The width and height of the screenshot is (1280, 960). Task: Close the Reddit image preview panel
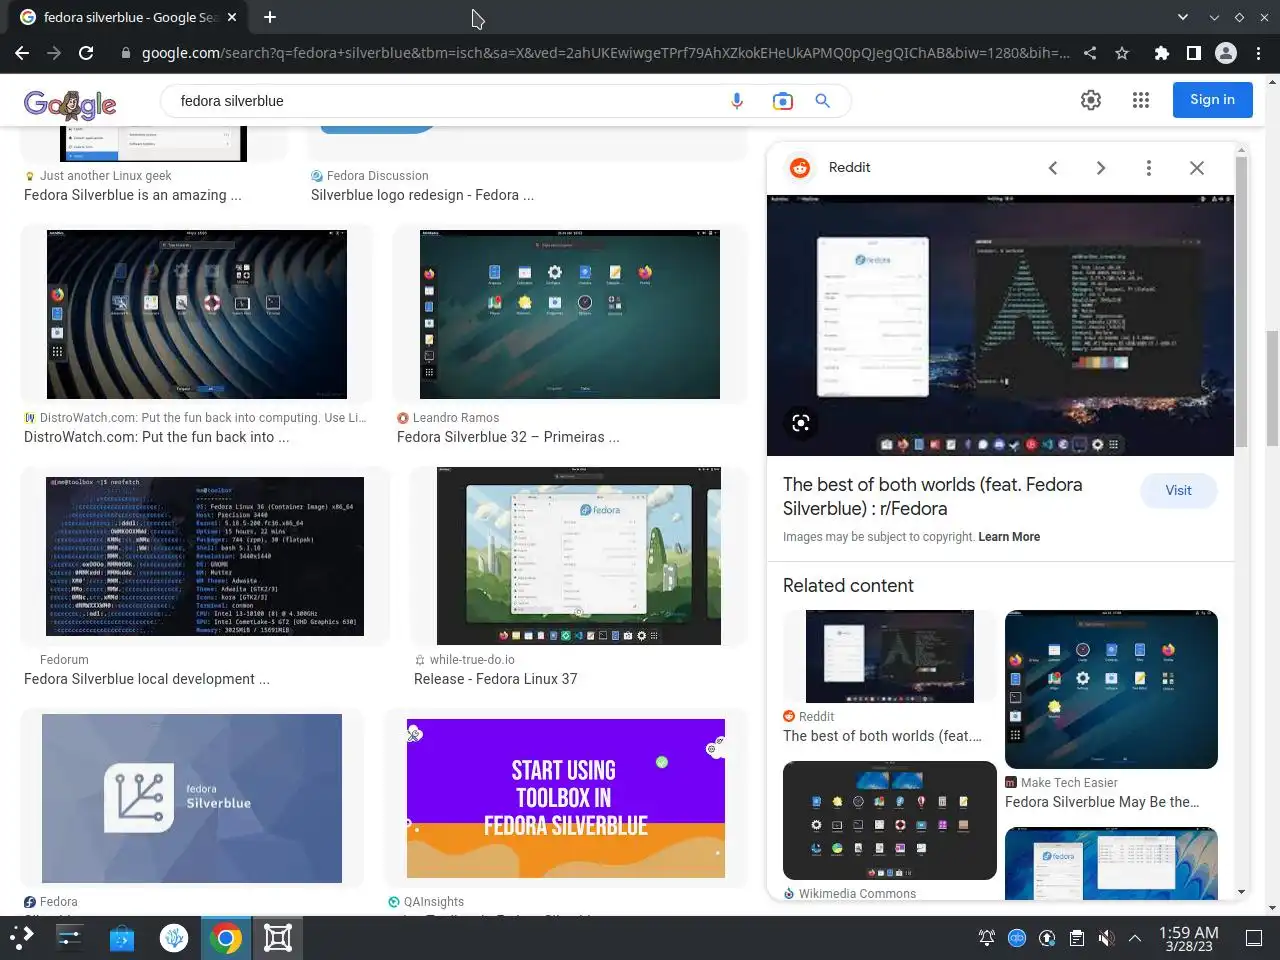click(x=1197, y=168)
